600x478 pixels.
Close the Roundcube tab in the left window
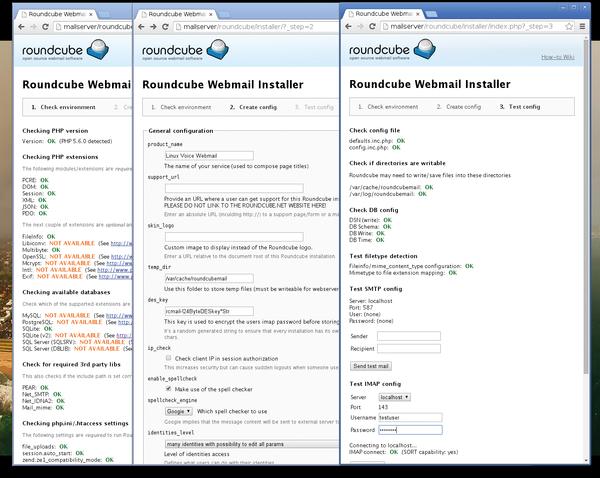click(91, 14)
